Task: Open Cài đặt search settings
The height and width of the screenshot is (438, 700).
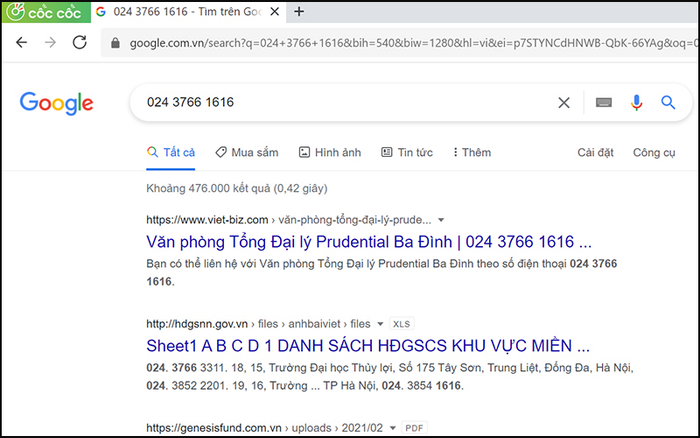Action: (595, 152)
